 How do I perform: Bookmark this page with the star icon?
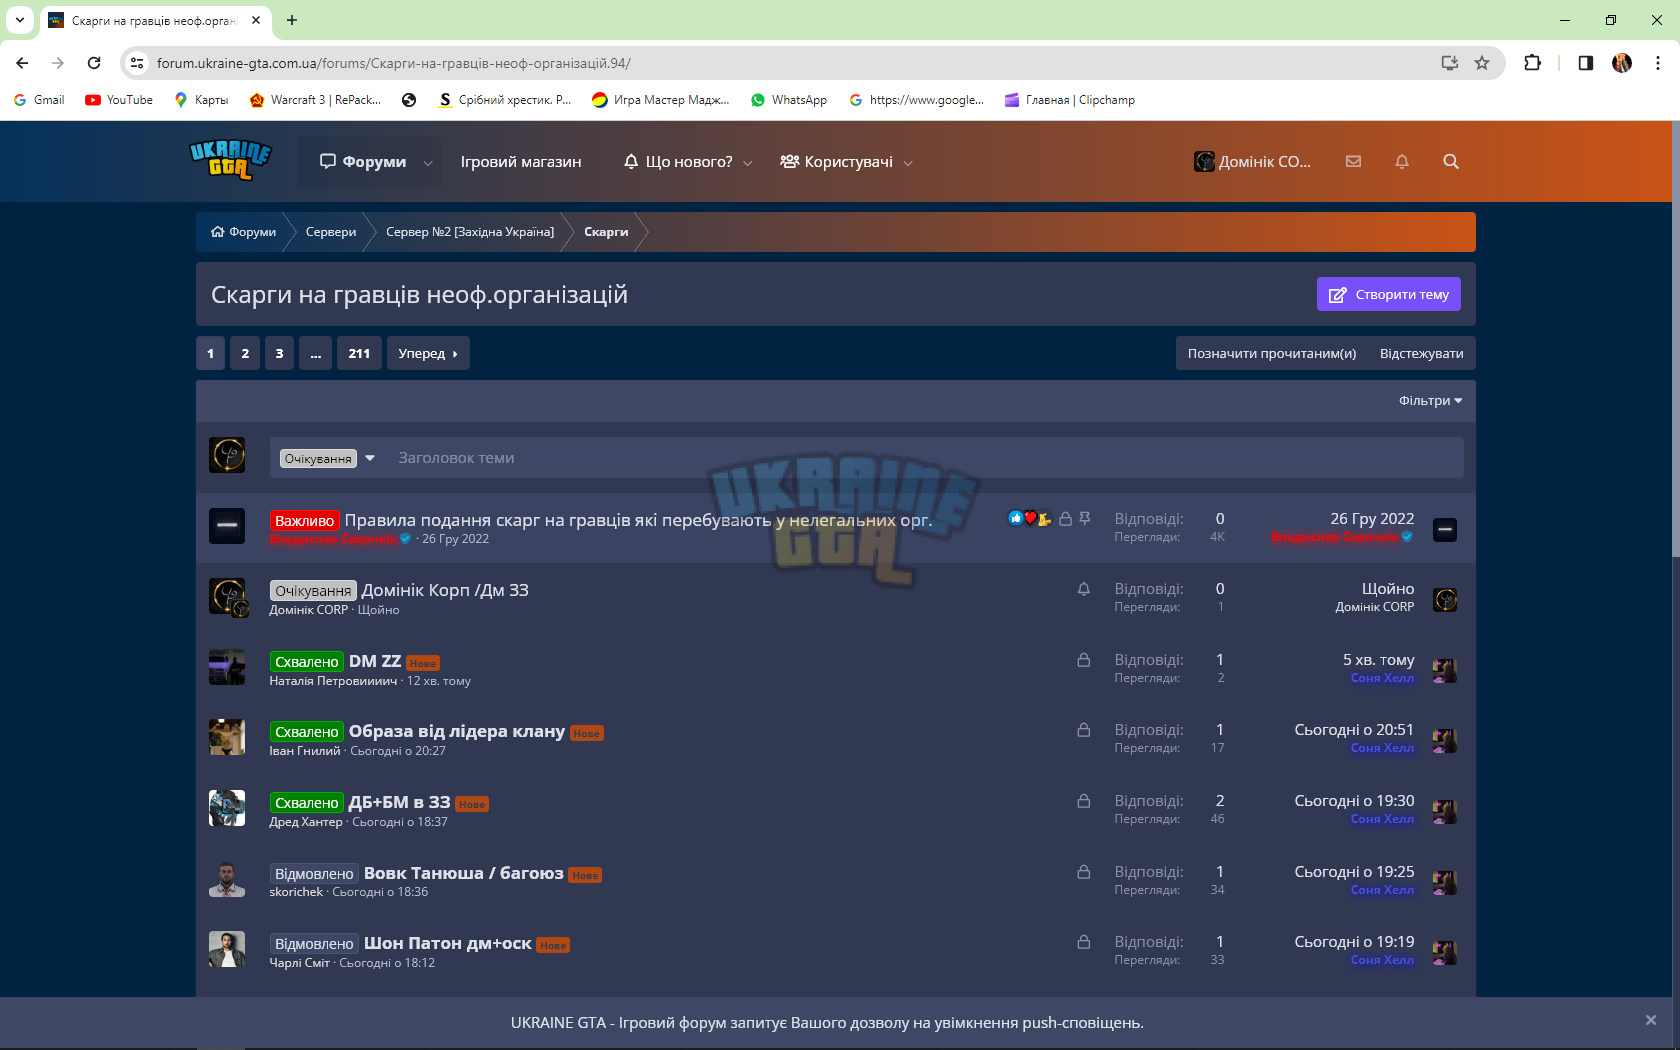point(1482,63)
